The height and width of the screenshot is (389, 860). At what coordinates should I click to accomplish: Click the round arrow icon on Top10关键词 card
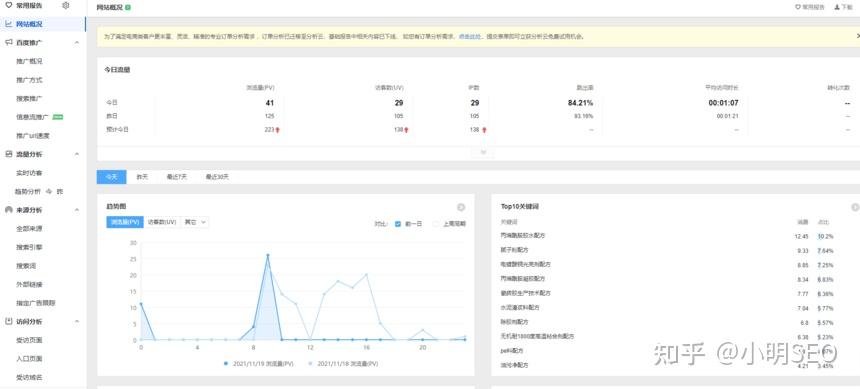click(x=855, y=207)
